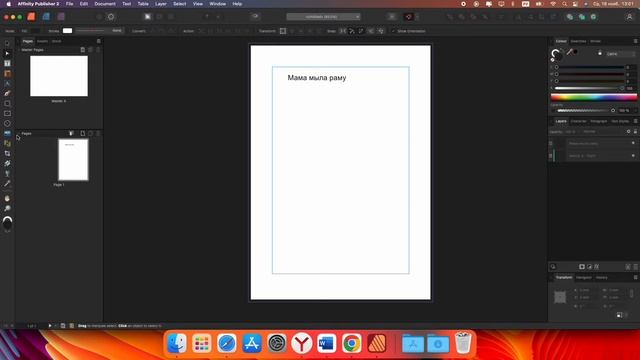
Task: Switch to the Publisher persona icon
Action: coord(31,17)
